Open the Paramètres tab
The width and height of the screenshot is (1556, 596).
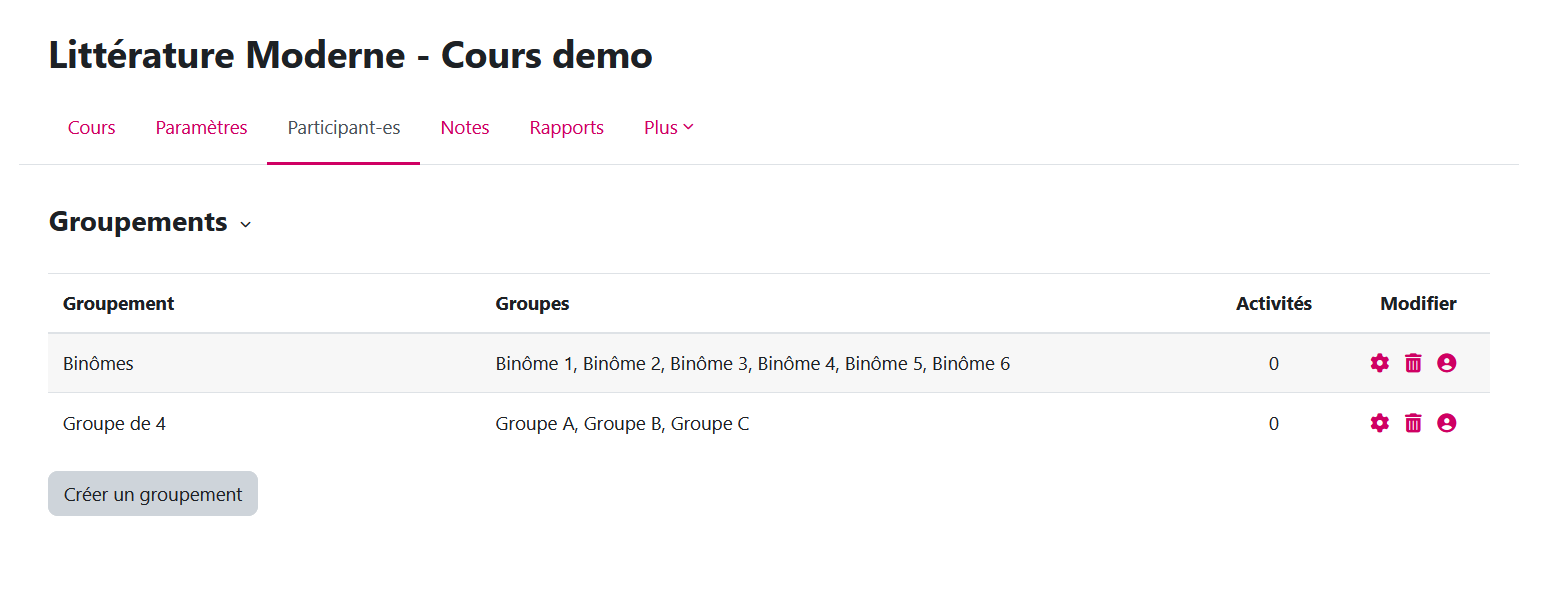coord(201,128)
